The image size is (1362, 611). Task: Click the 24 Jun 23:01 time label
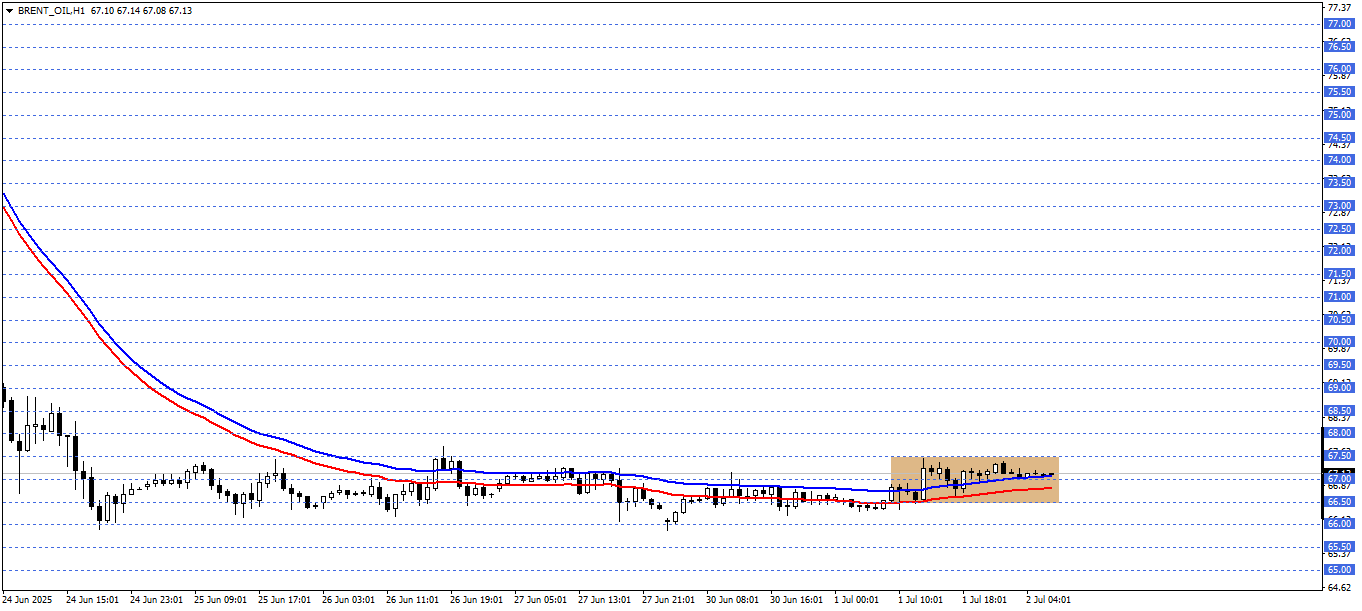click(157, 600)
